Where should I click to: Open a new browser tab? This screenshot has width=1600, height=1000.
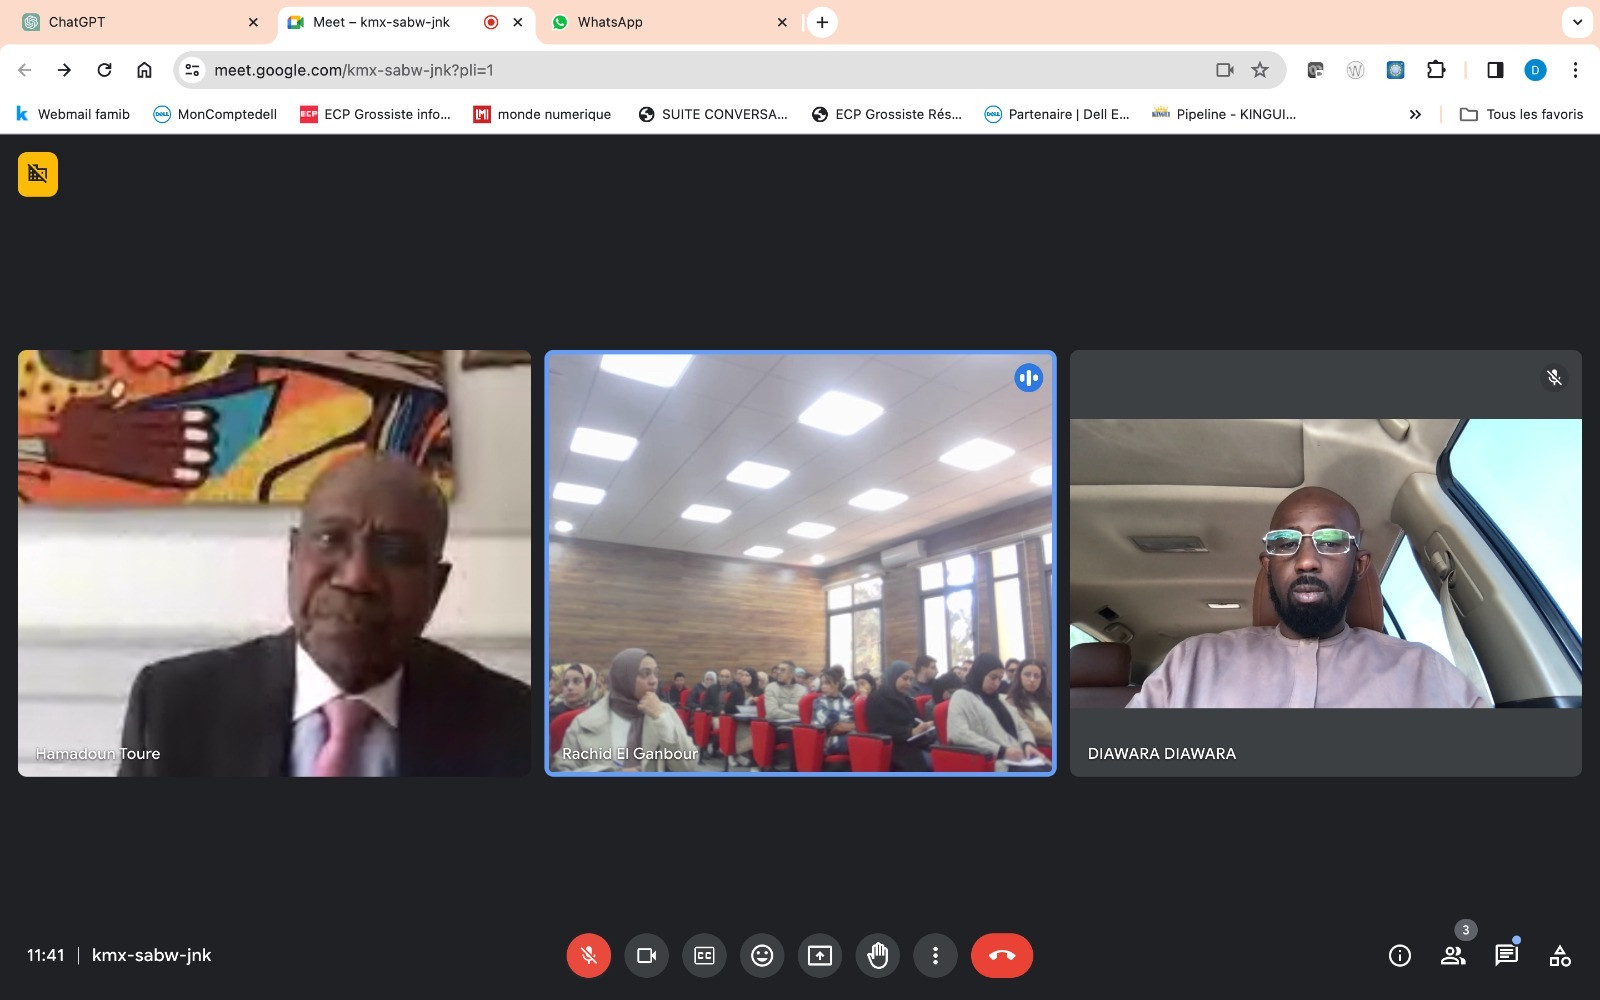pyautogui.click(x=822, y=22)
